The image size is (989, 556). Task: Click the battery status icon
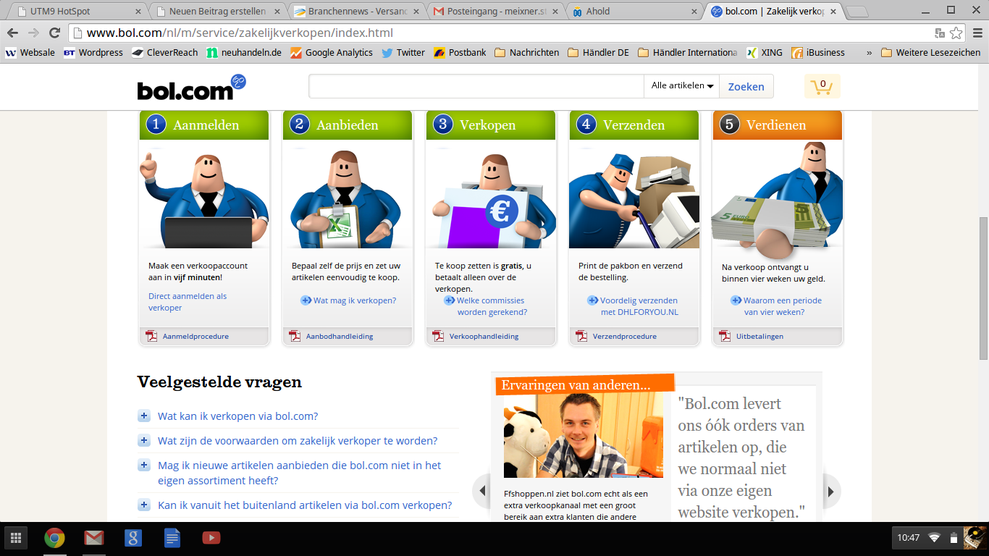[x=954, y=538]
